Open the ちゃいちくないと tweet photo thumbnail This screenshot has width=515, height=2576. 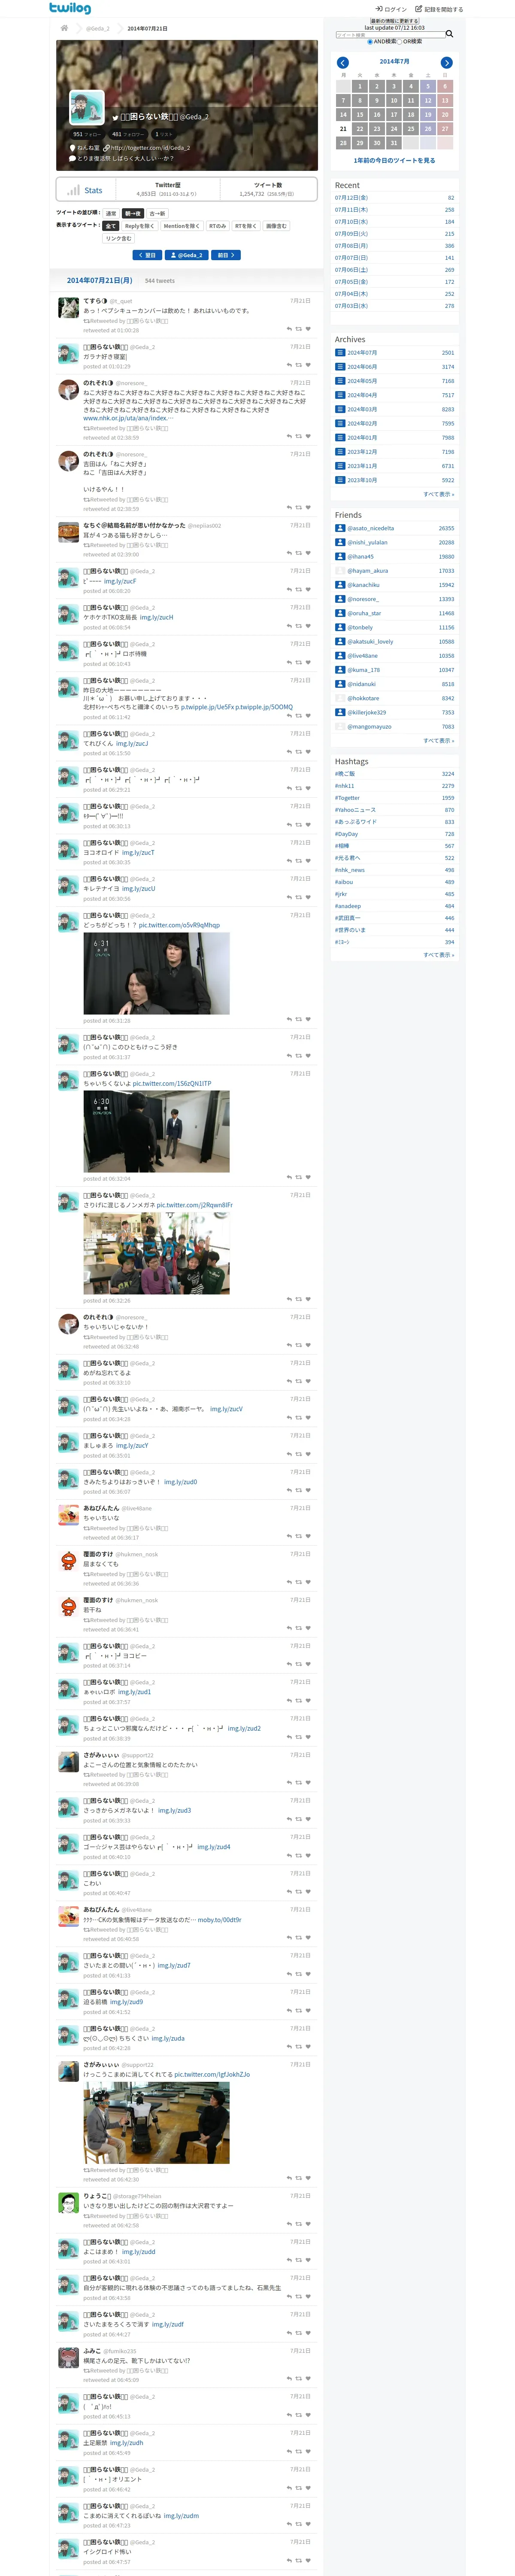click(156, 1131)
